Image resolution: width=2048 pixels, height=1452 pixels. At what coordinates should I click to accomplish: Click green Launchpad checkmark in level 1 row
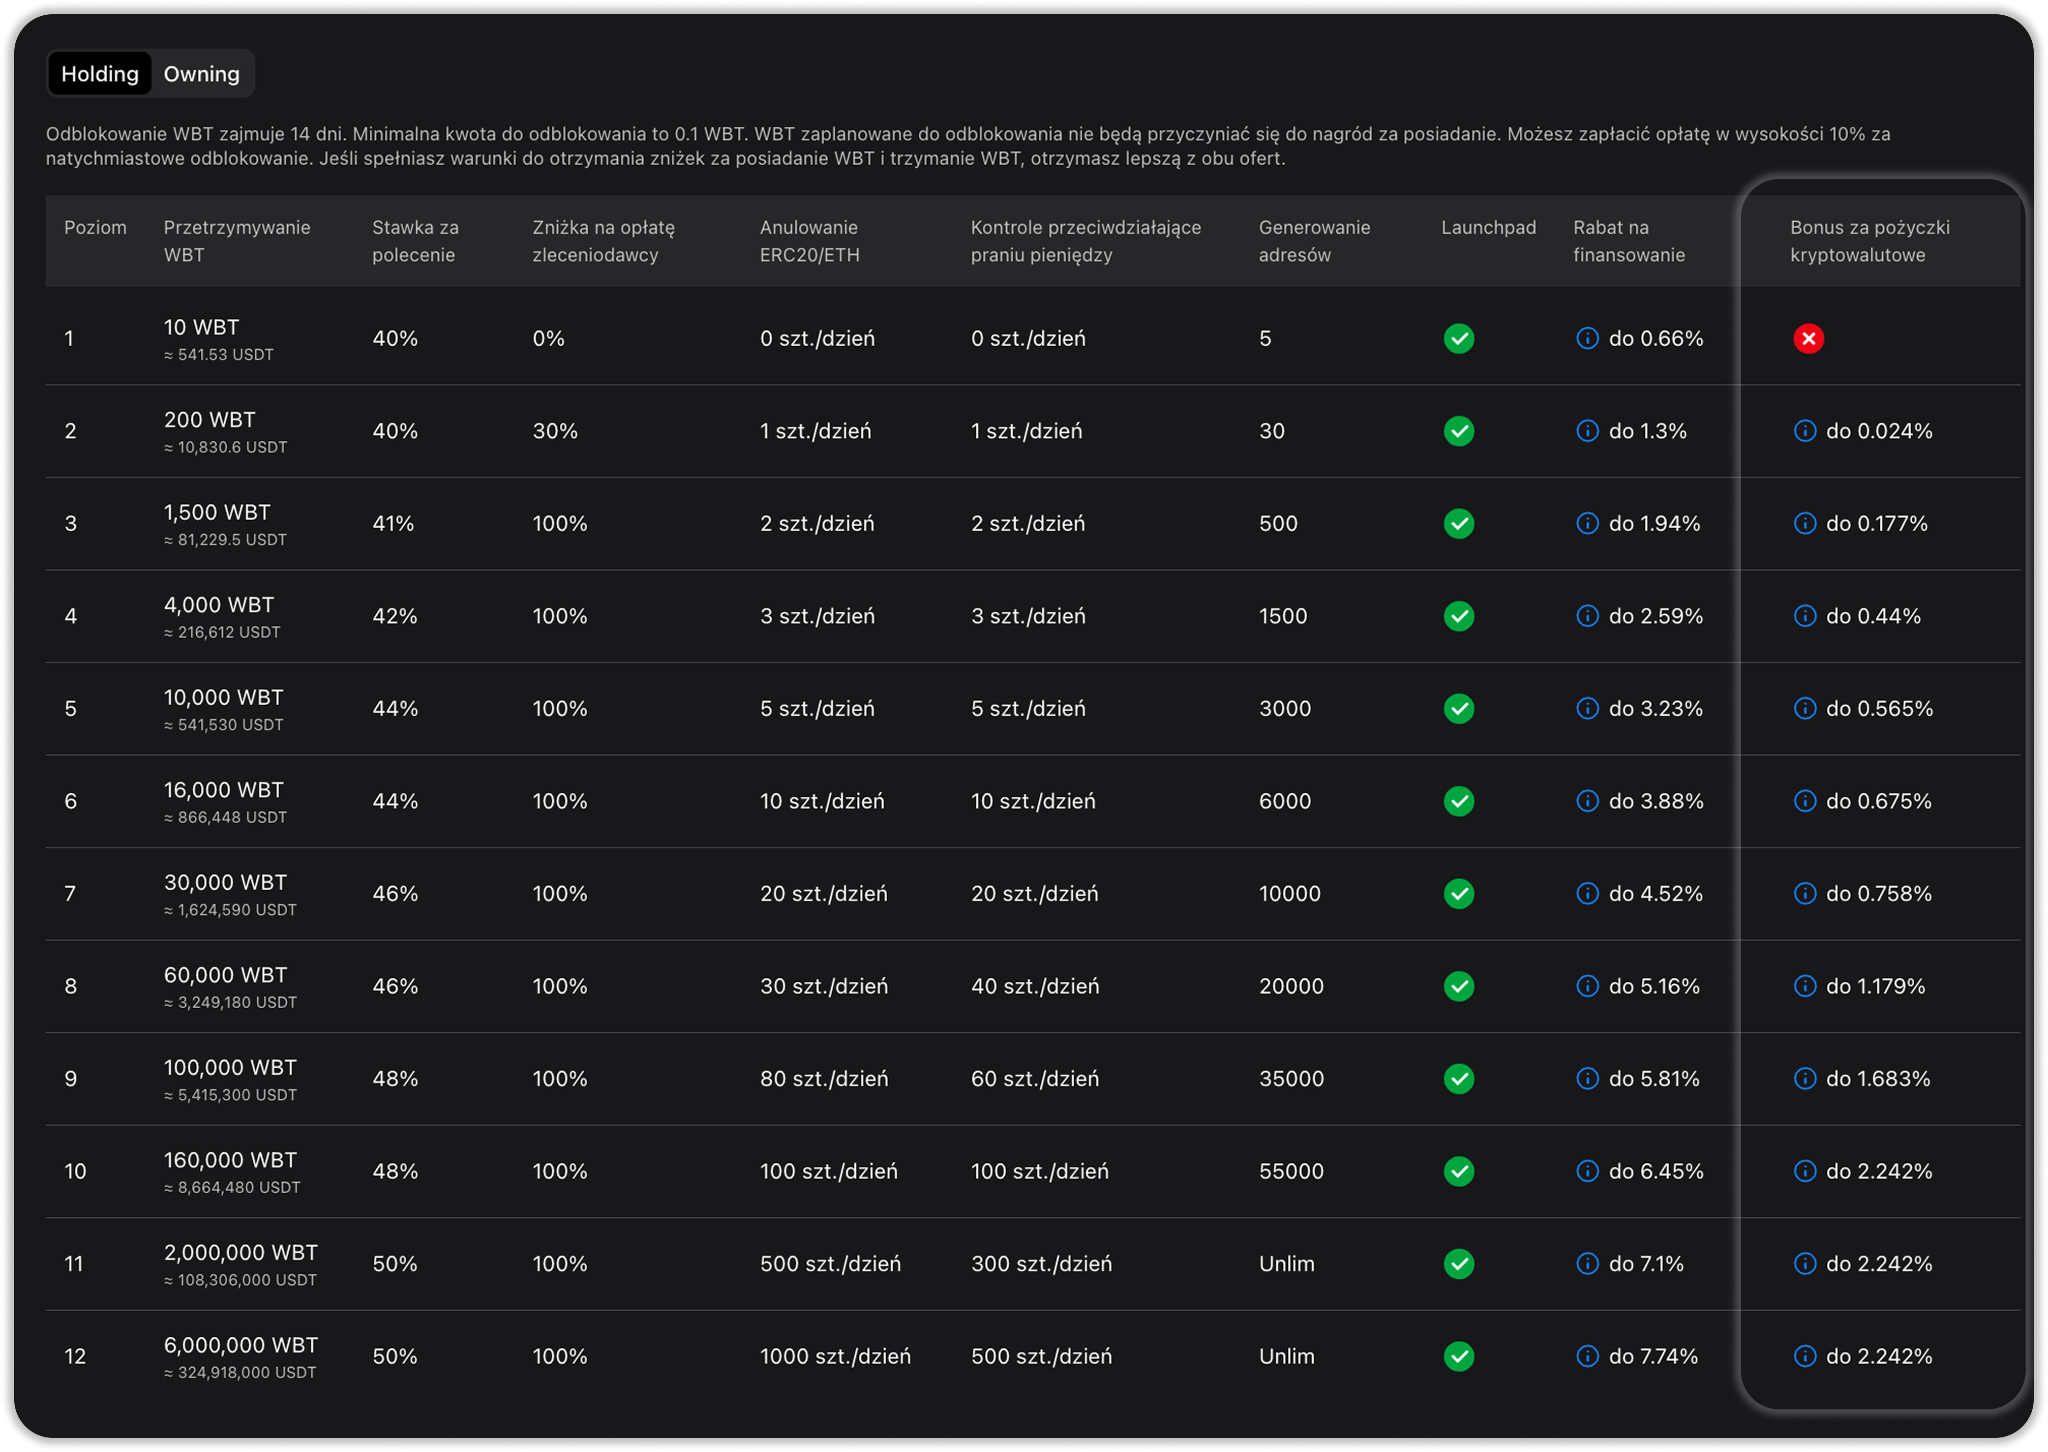[1459, 338]
